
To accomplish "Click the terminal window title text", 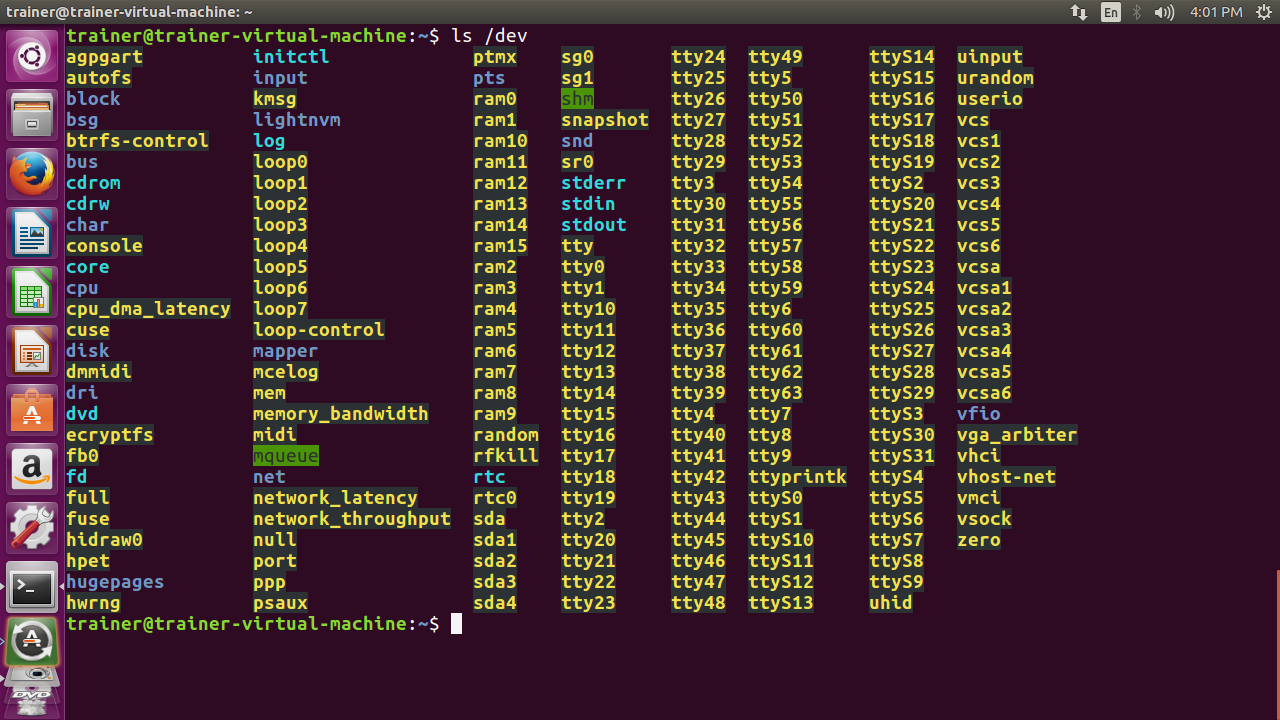I will tap(129, 12).
